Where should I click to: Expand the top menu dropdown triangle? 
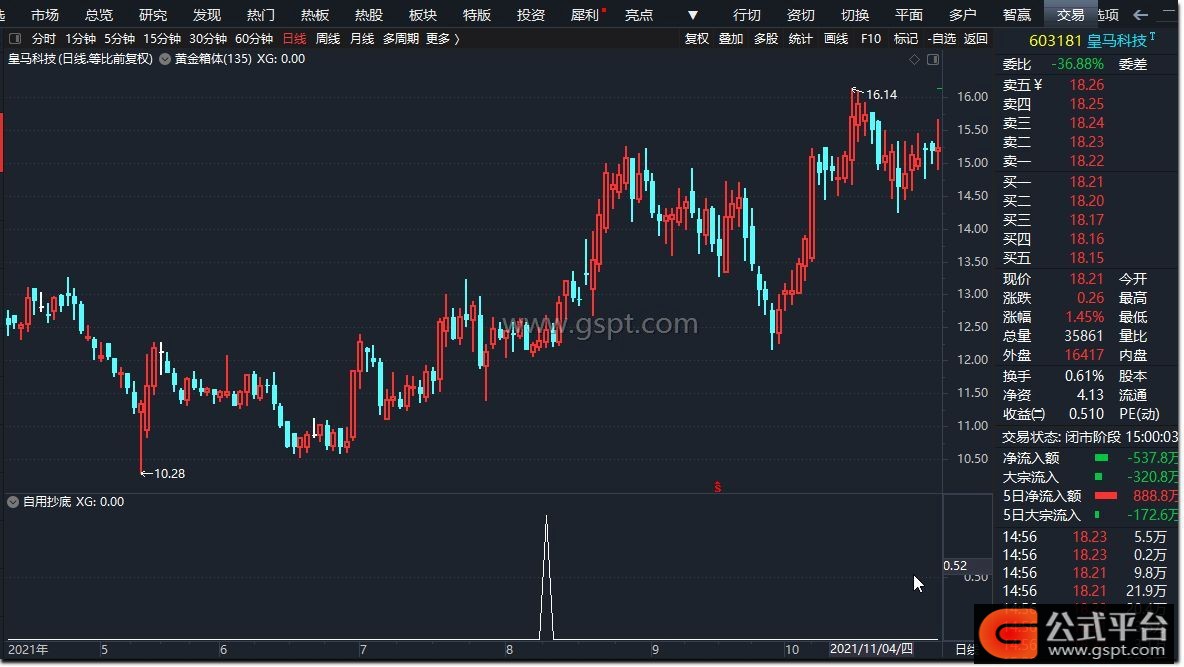coord(692,15)
